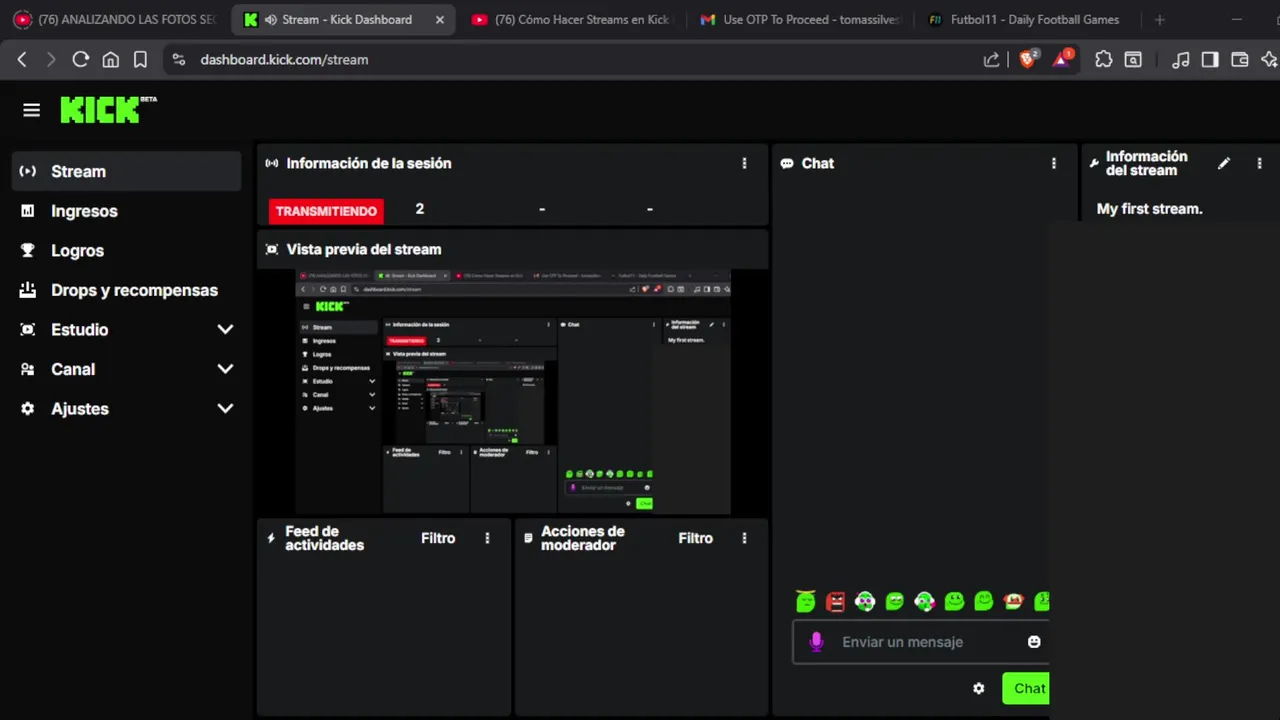Go back in browser
The height and width of the screenshot is (720, 1280).
point(22,60)
